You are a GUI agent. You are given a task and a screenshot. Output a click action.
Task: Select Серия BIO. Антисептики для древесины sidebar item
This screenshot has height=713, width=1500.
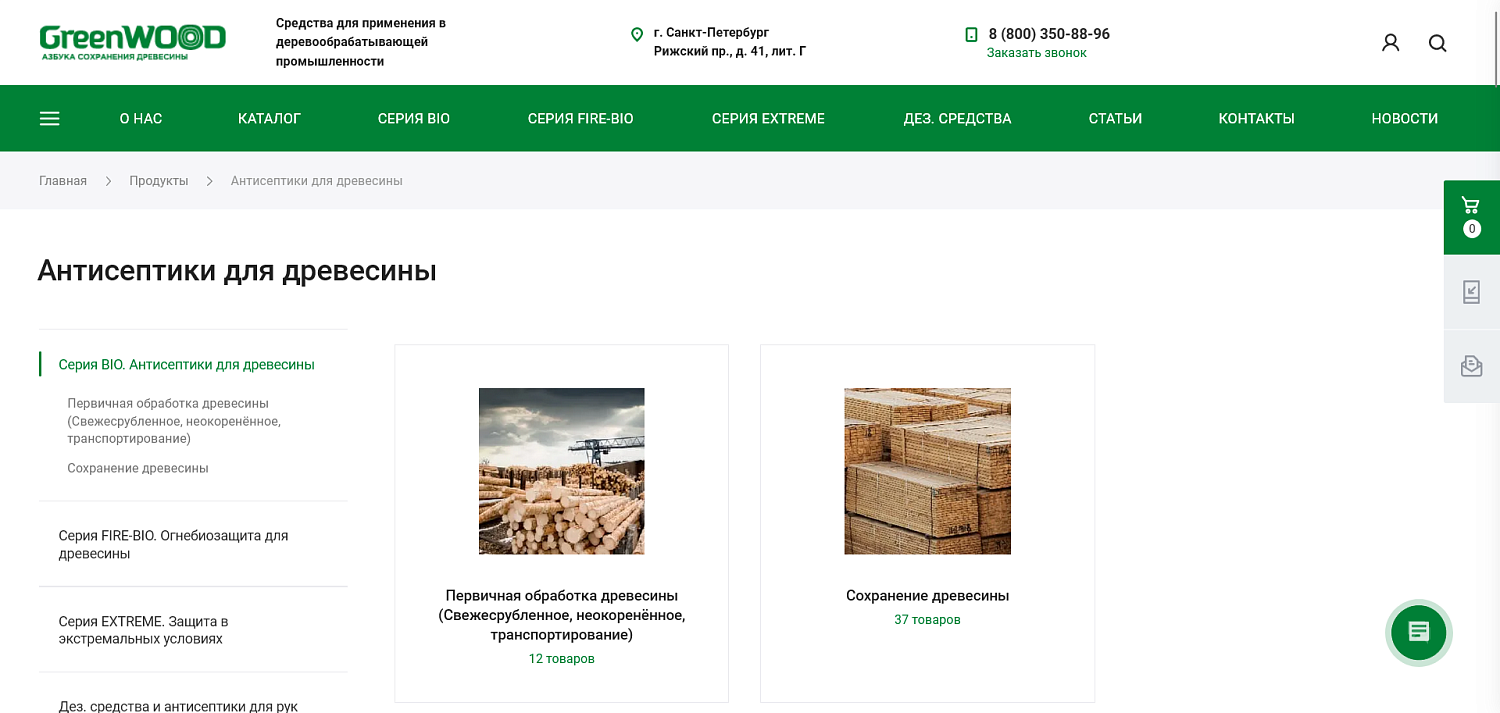click(x=187, y=365)
